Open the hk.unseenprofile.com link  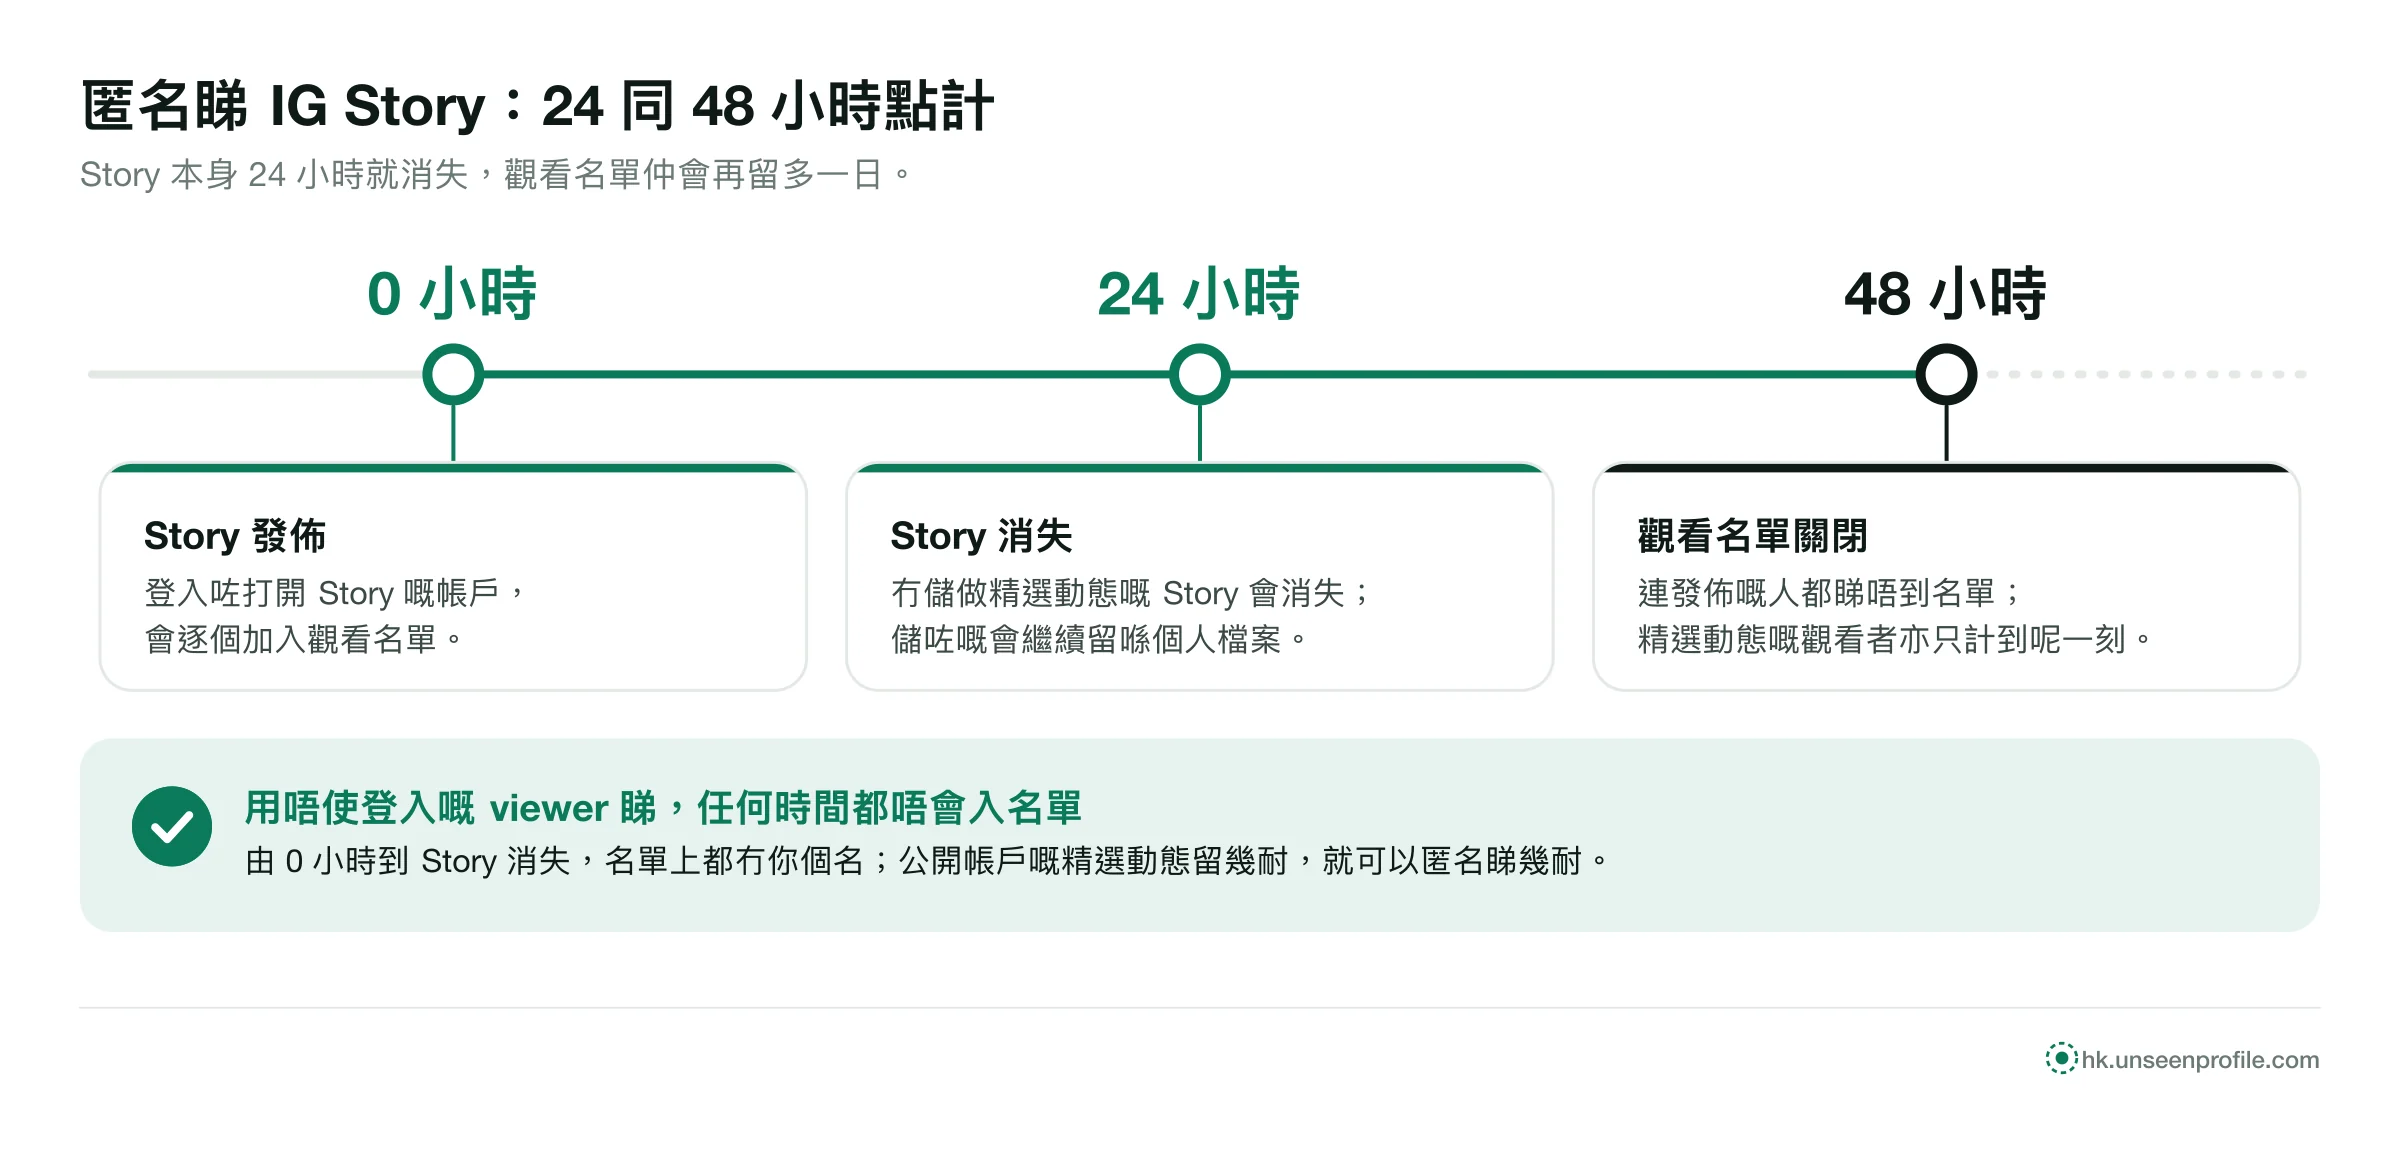pos(2200,1060)
